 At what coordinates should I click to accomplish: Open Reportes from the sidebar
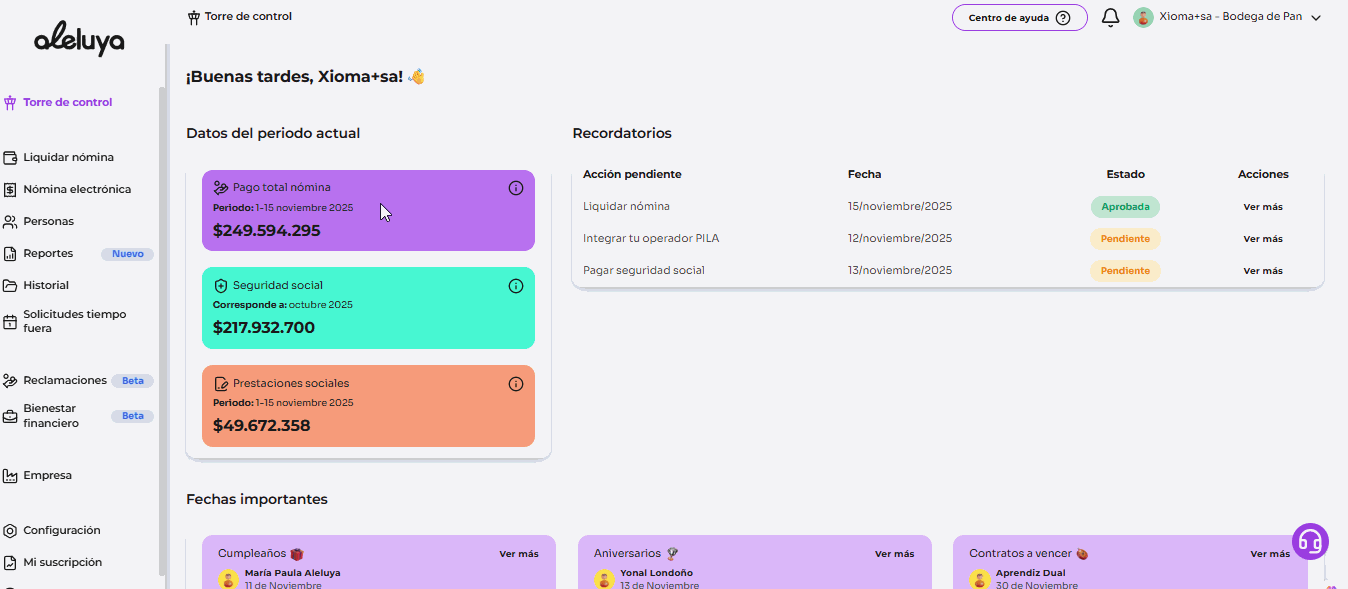click(x=48, y=253)
